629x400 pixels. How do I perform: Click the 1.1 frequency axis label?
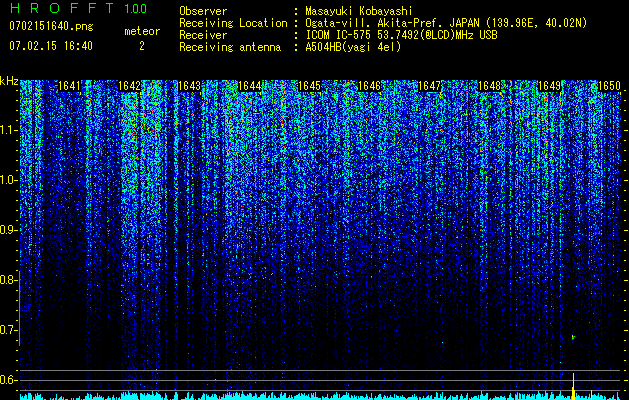[x=8, y=130]
